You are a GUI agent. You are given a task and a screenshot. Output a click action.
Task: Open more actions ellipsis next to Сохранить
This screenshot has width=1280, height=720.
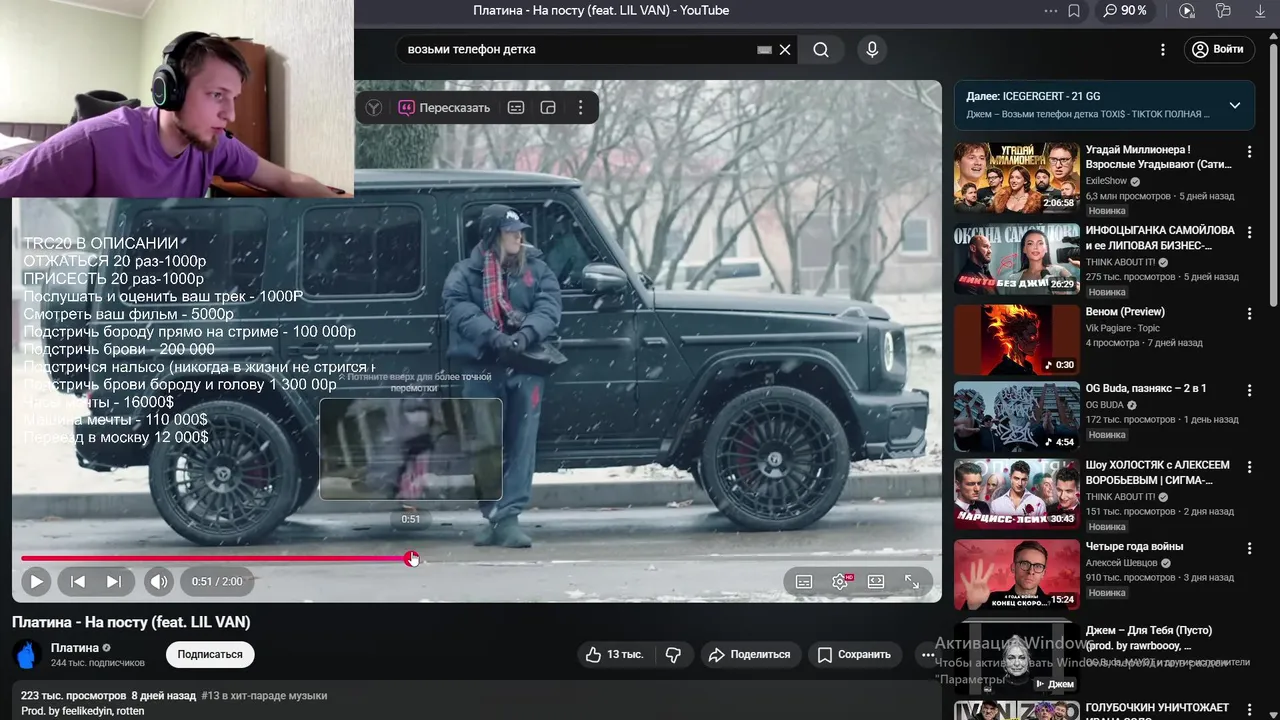tap(927, 655)
